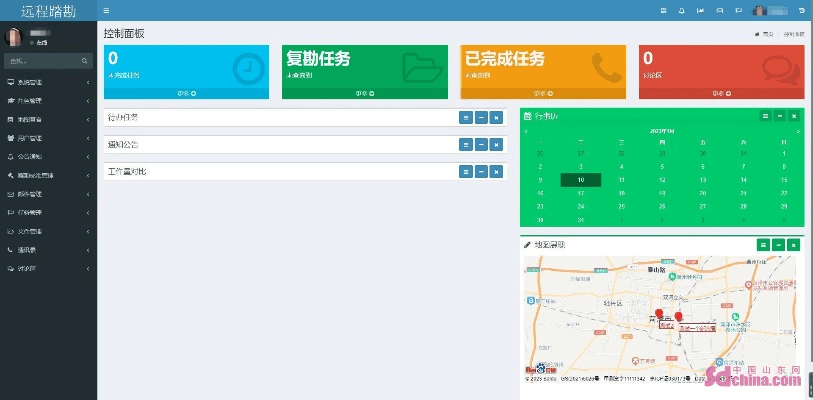
Task: Open the 文件管理 menu item
Action: coord(48,231)
